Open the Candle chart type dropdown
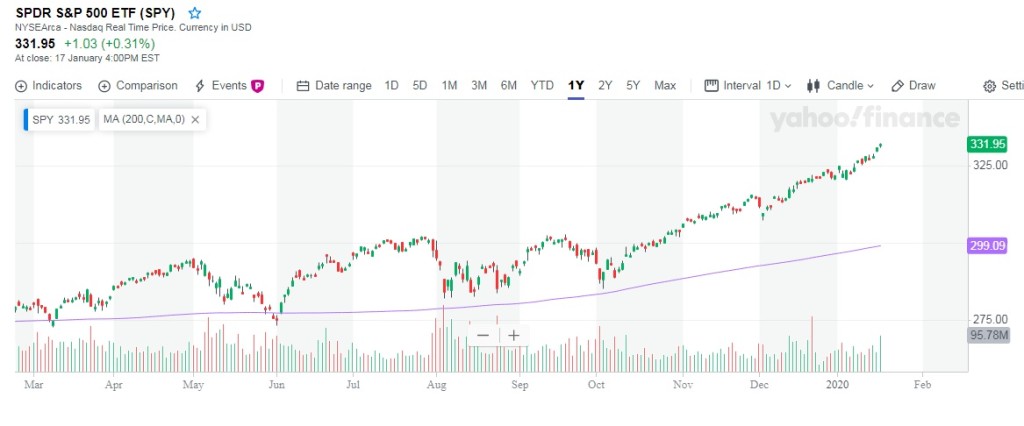 (841, 86)
